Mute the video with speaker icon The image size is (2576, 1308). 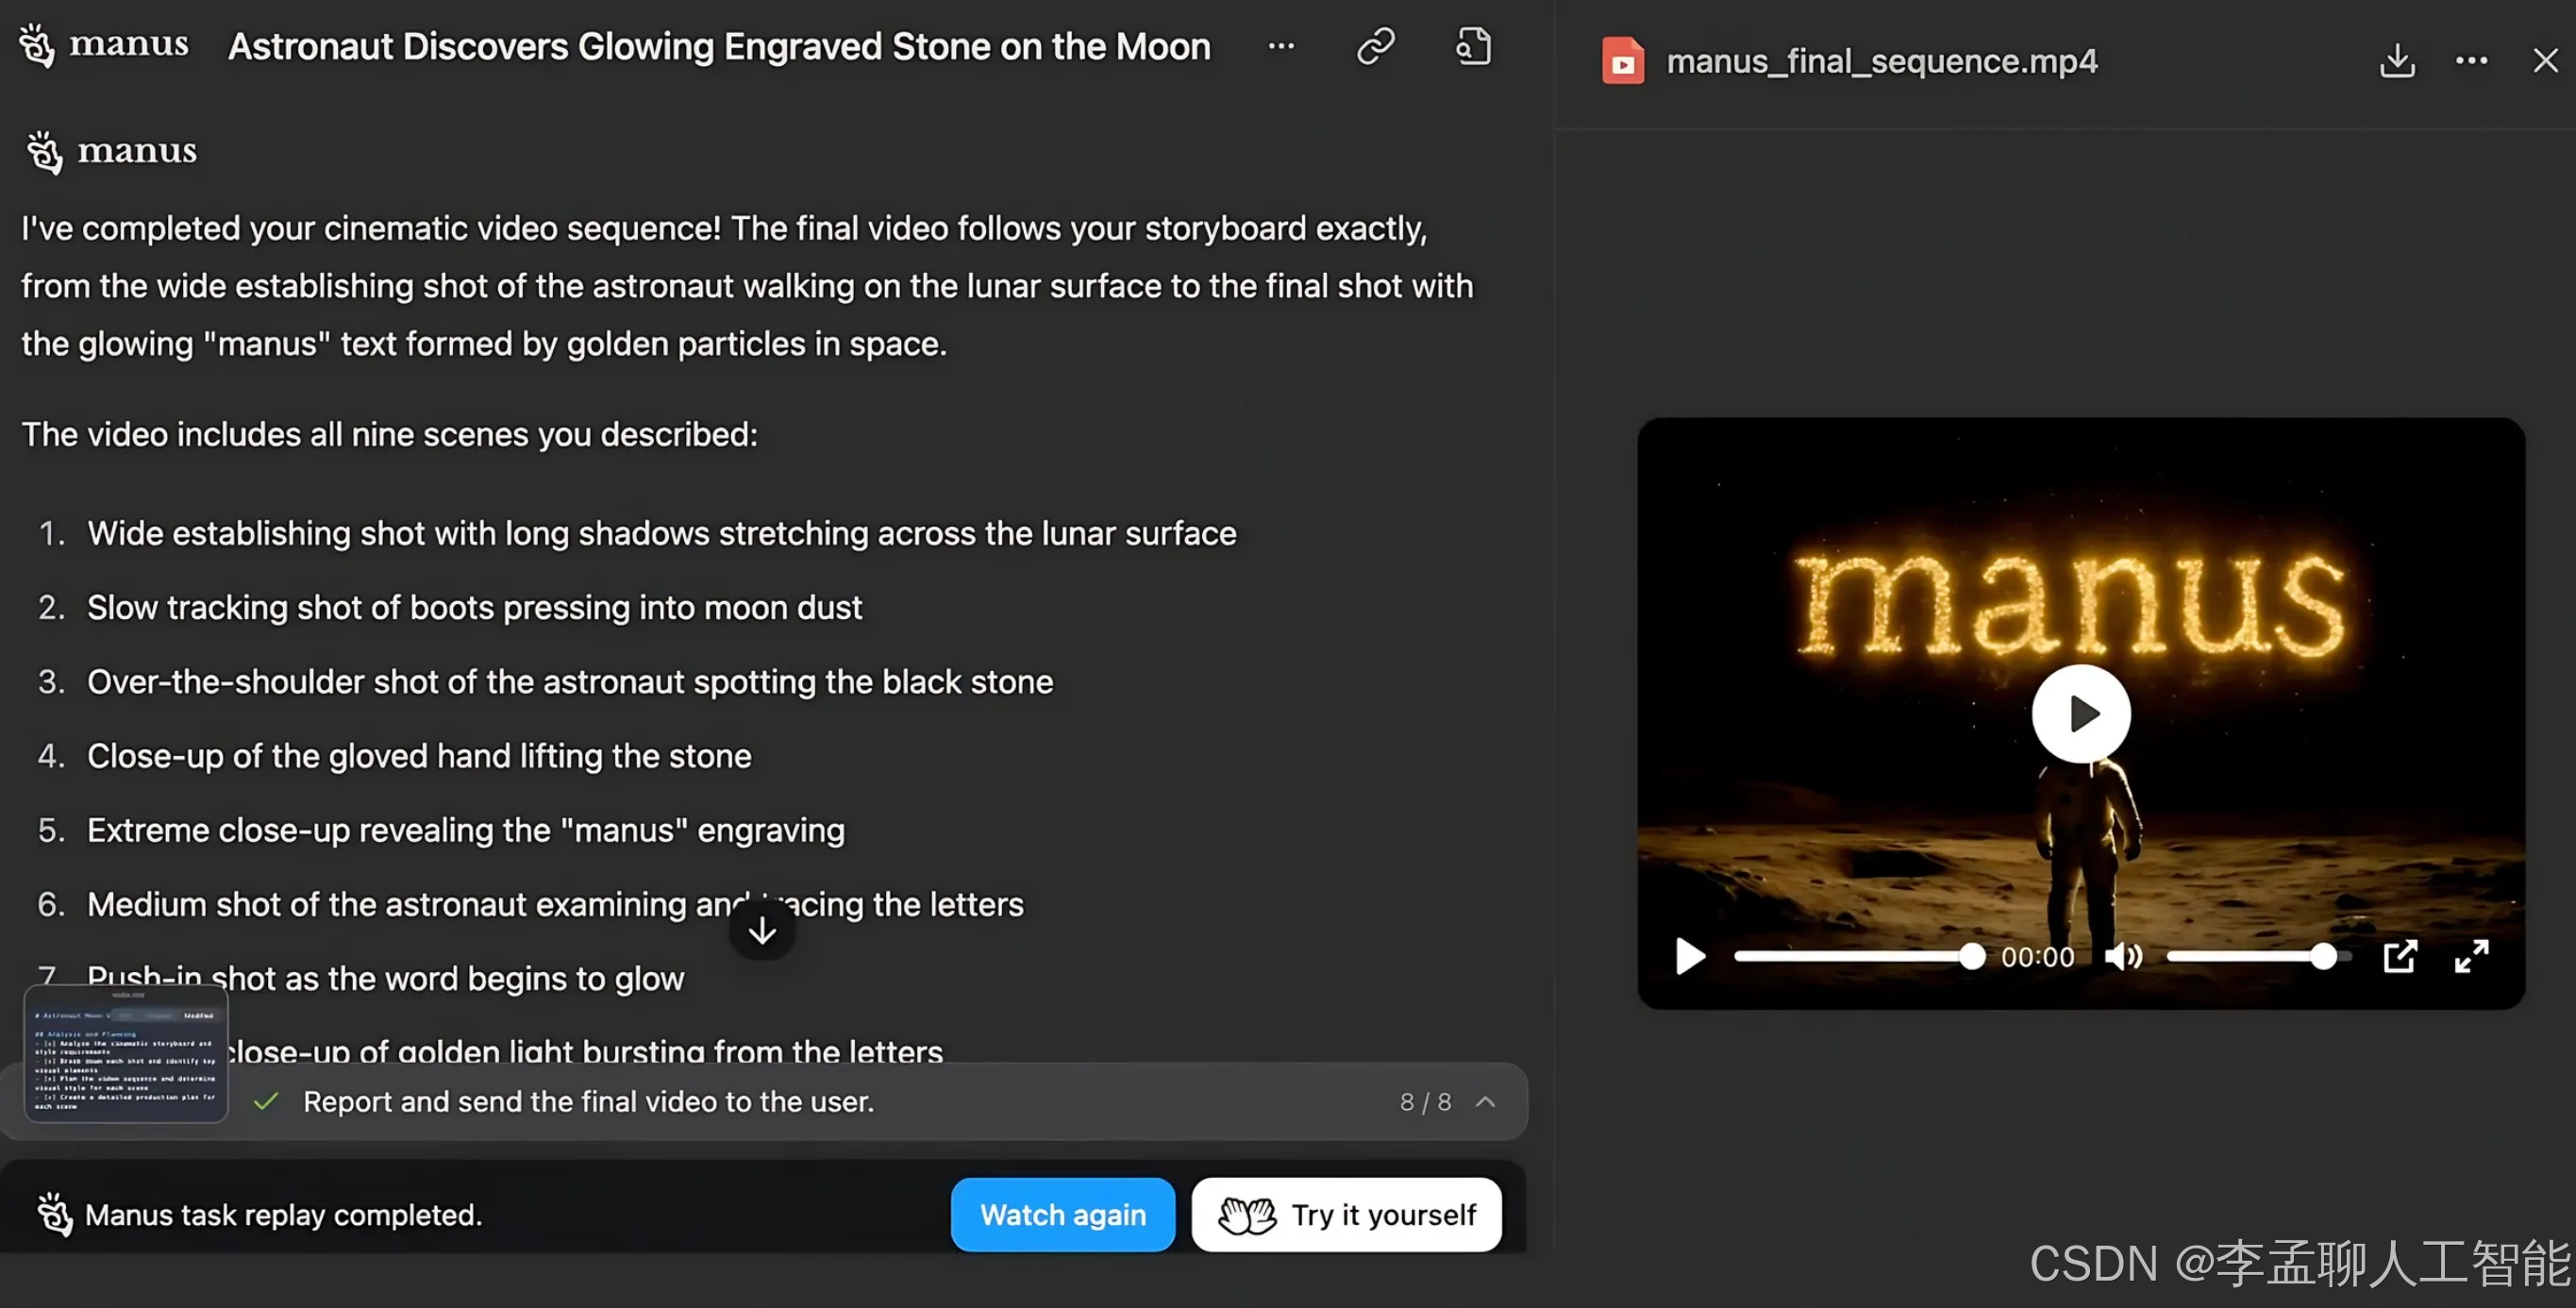tap(2122, 957)
